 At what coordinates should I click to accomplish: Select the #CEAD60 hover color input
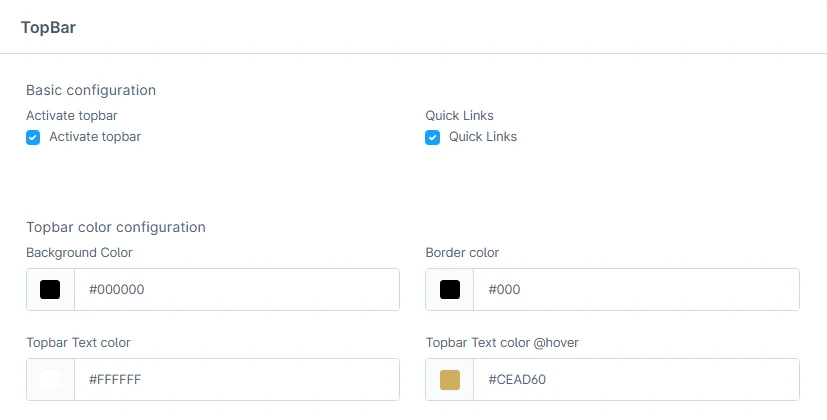[x=636, y=380]
